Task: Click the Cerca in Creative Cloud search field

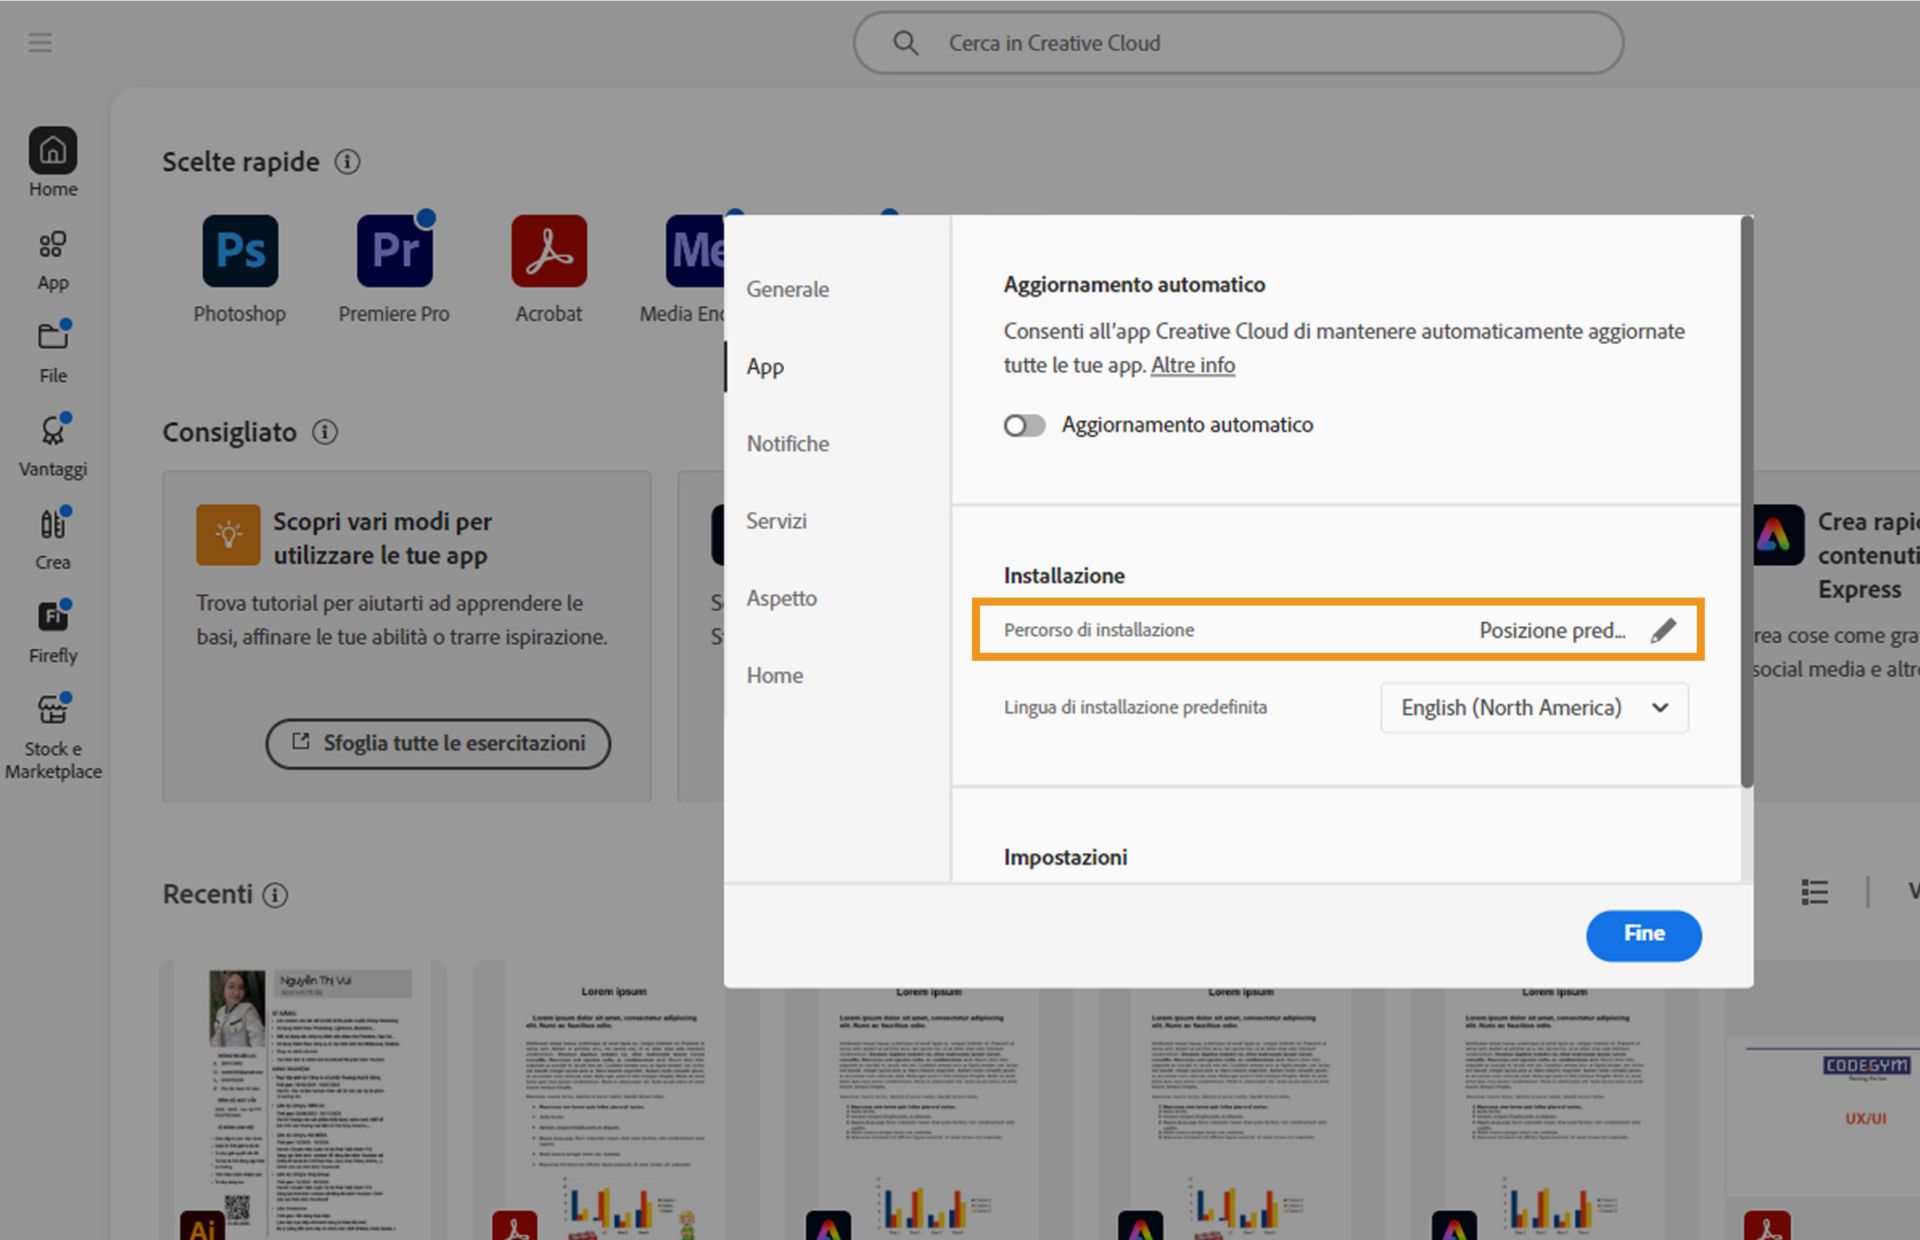Action: pos(1238,43)
